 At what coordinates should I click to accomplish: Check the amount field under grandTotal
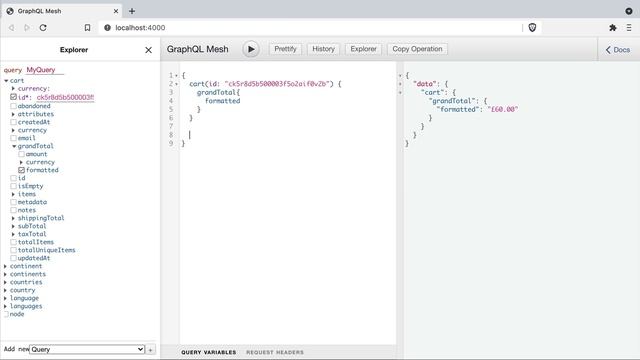(x=21, y=154)
